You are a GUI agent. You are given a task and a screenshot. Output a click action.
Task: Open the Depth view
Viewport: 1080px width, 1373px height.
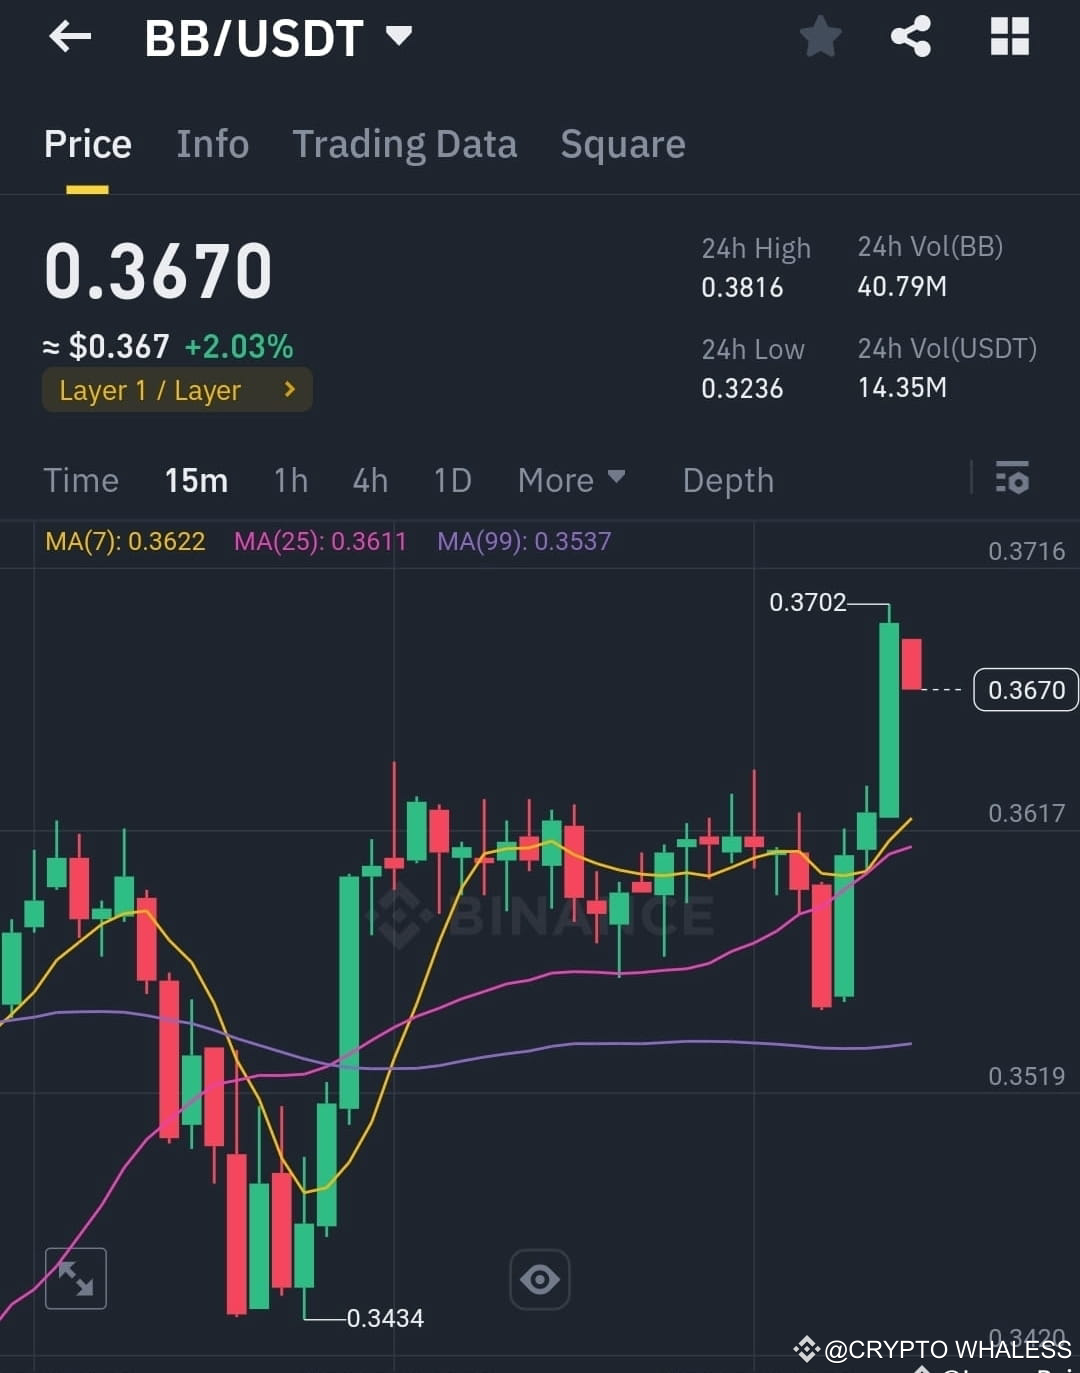728,480
